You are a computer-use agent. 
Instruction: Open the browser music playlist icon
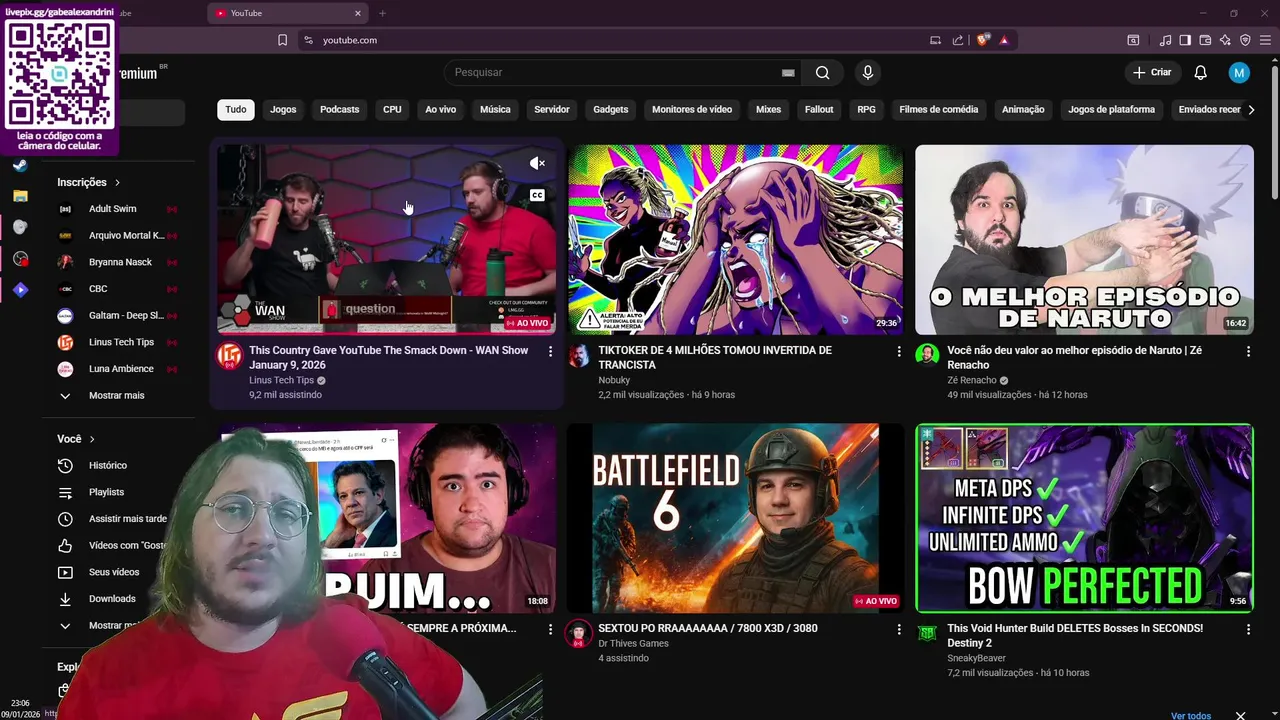(1165, 40)
